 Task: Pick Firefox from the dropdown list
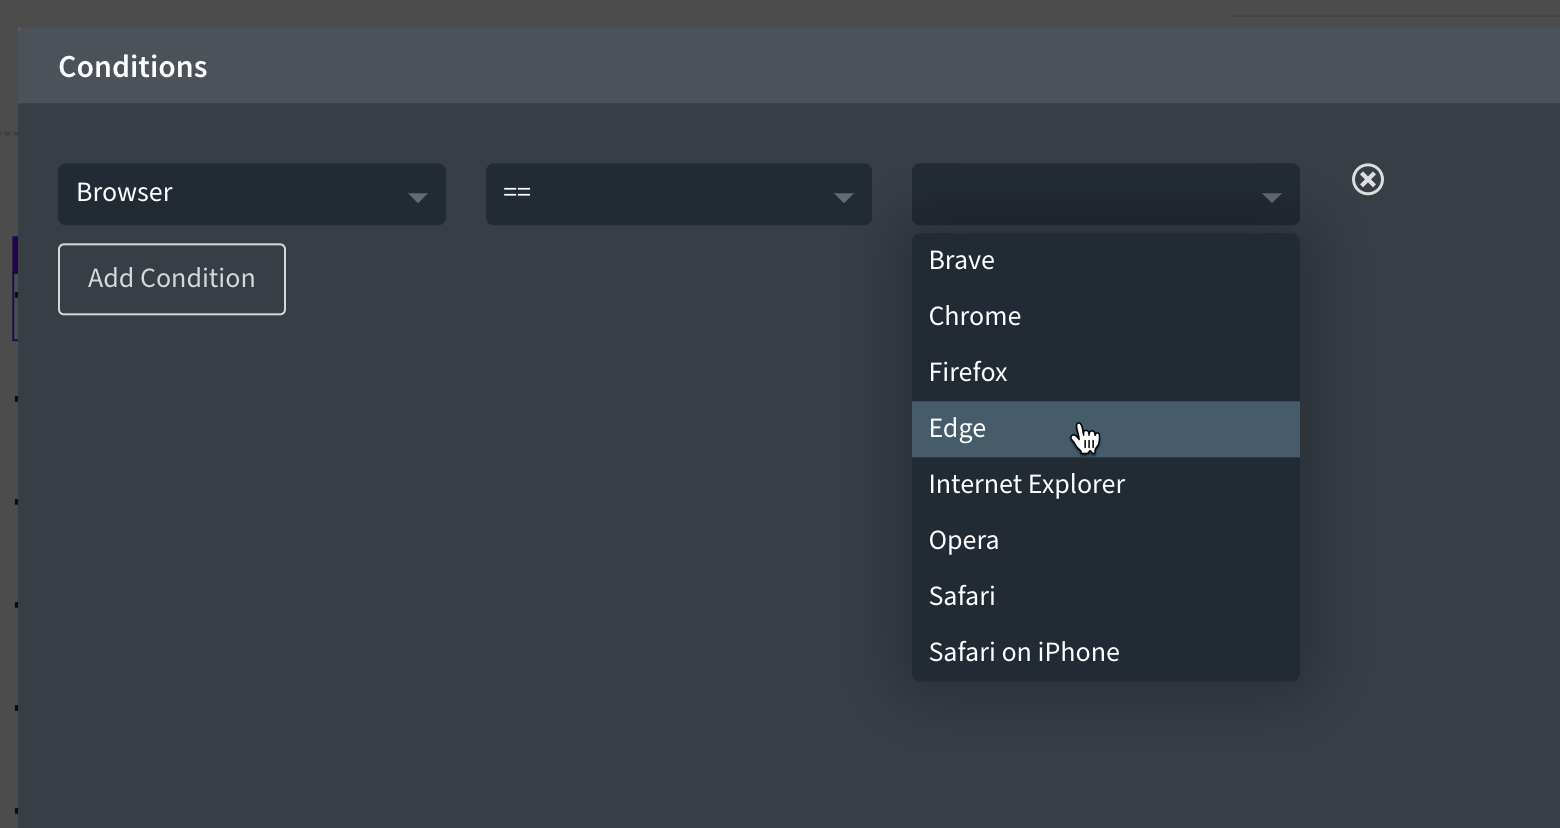click(x=968, y=373)
